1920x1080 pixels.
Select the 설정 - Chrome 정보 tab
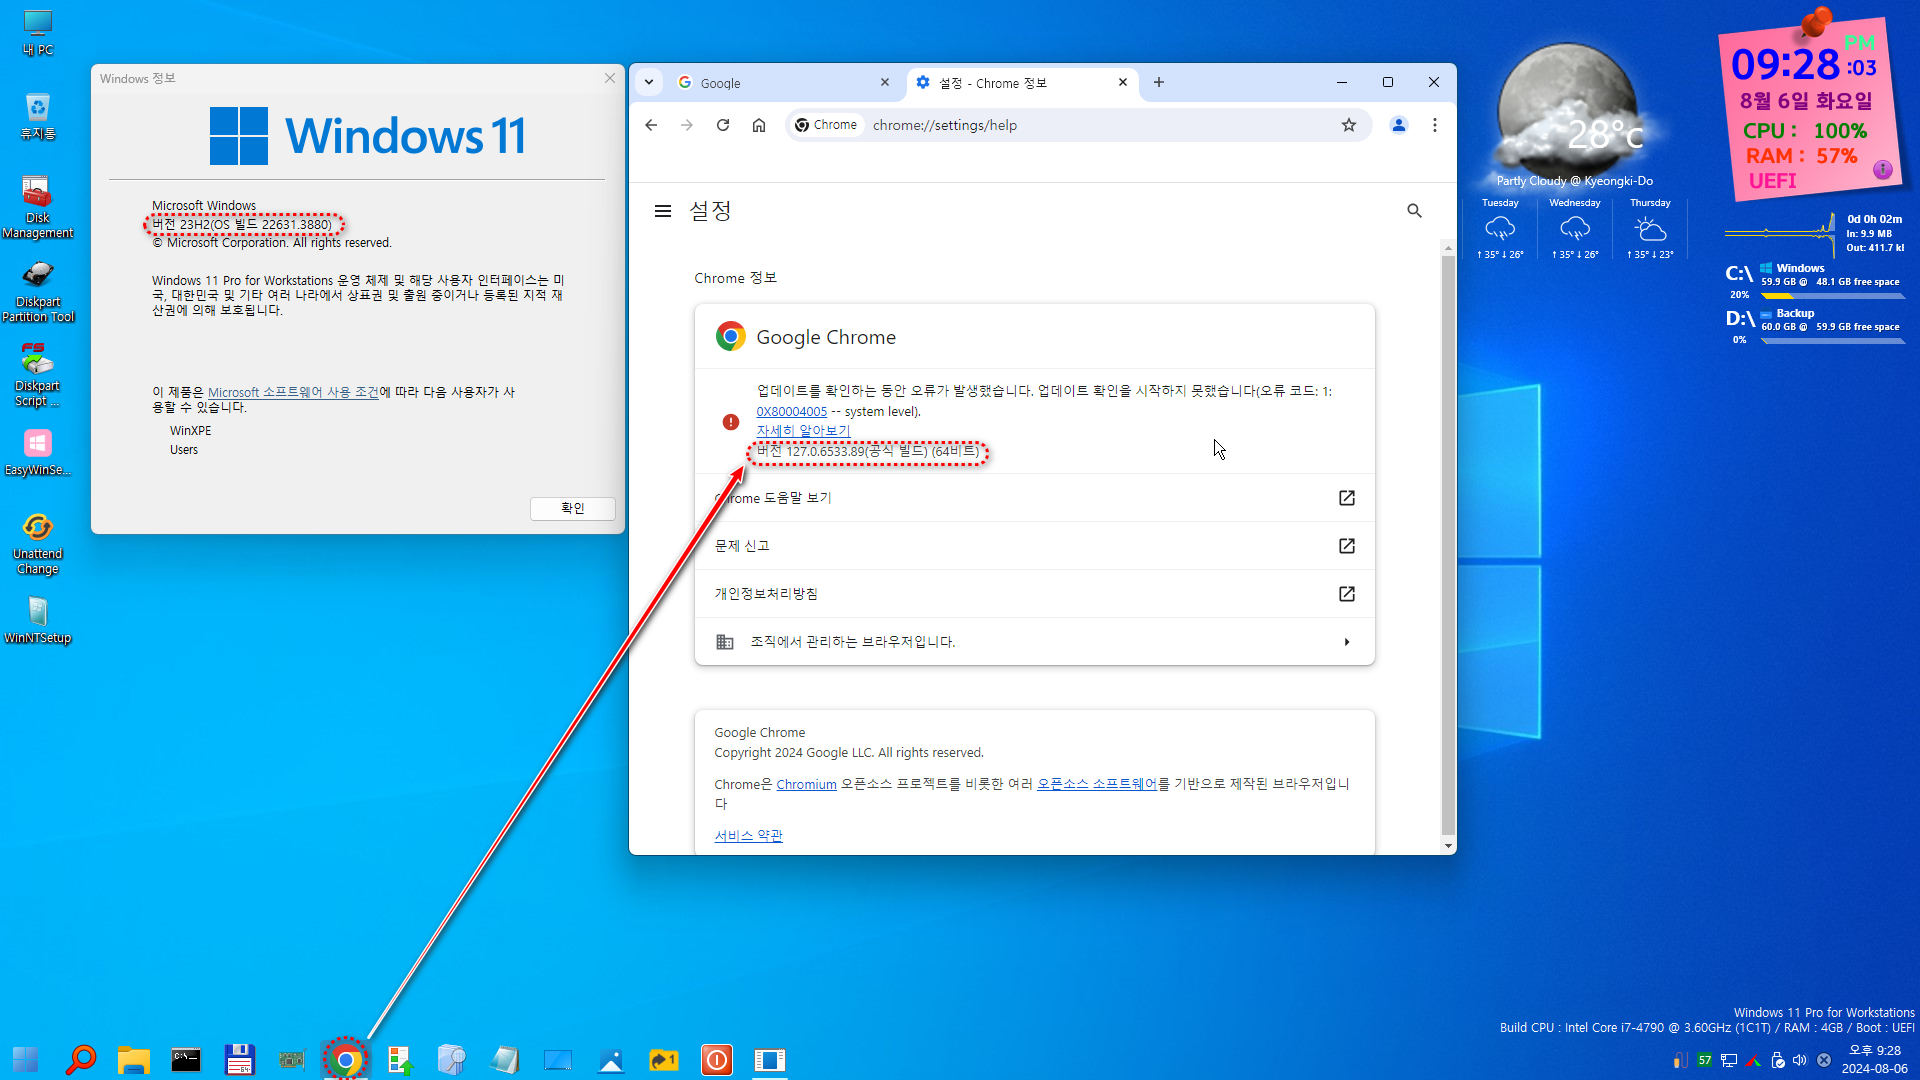[1020, 83]
